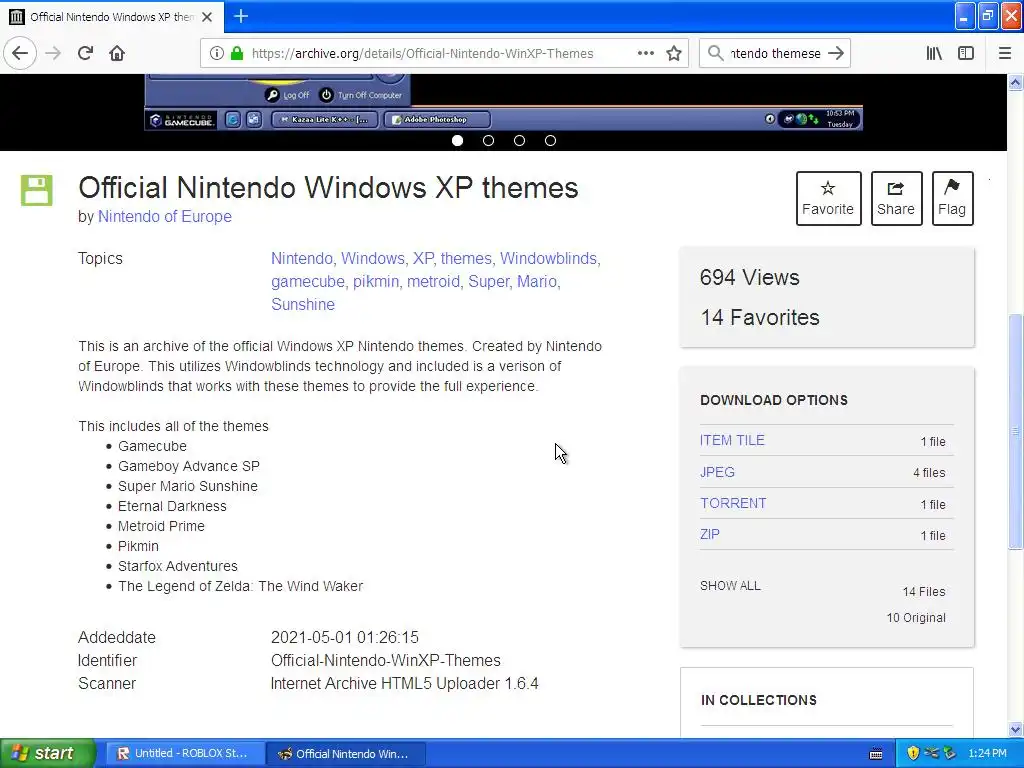The image size is (1024, 768).
Task: Open the Nintendo of Europe creator link
Action: 165,216
